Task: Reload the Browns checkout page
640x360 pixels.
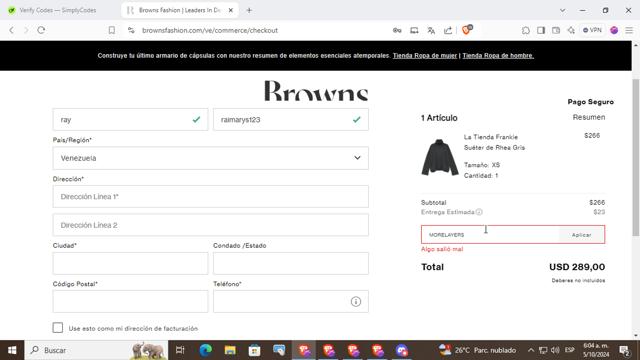Action: [41, 30]
